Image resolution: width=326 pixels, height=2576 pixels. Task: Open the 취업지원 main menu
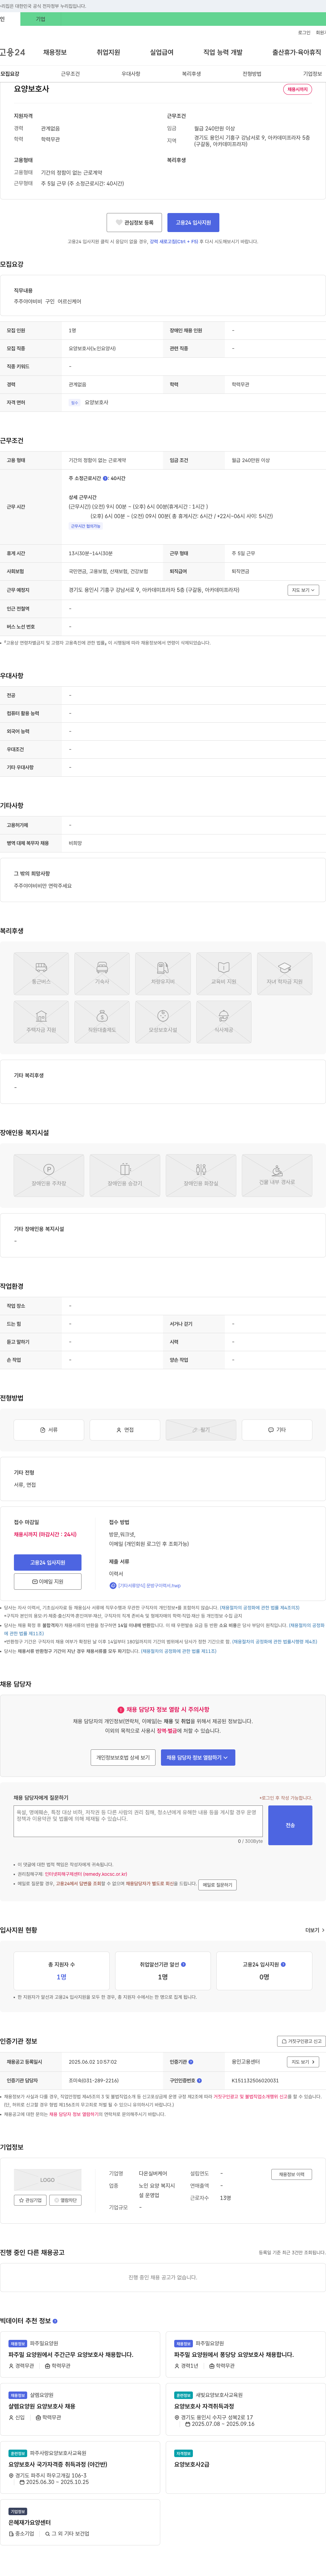(108, 52)
